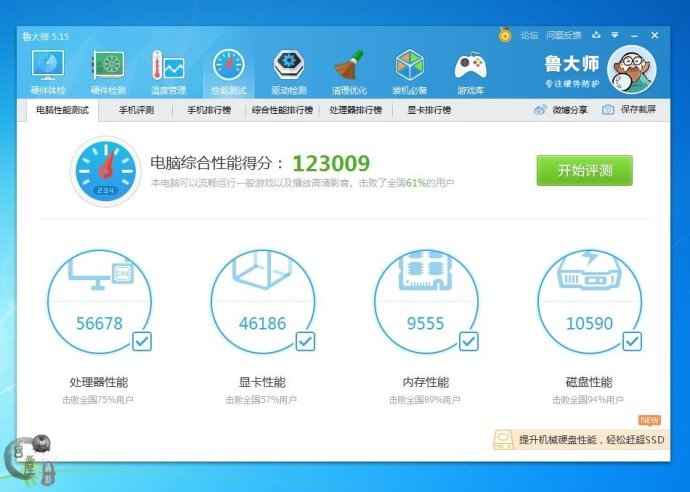
Task: Open the title bar dropdown menu arrow
Action: [x=615, y=35]
